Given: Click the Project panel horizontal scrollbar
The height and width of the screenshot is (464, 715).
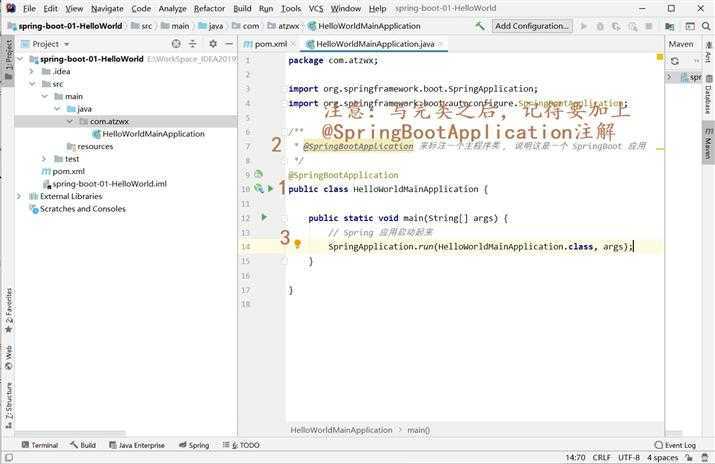Looking at the screenshot, I should [71, 433].
